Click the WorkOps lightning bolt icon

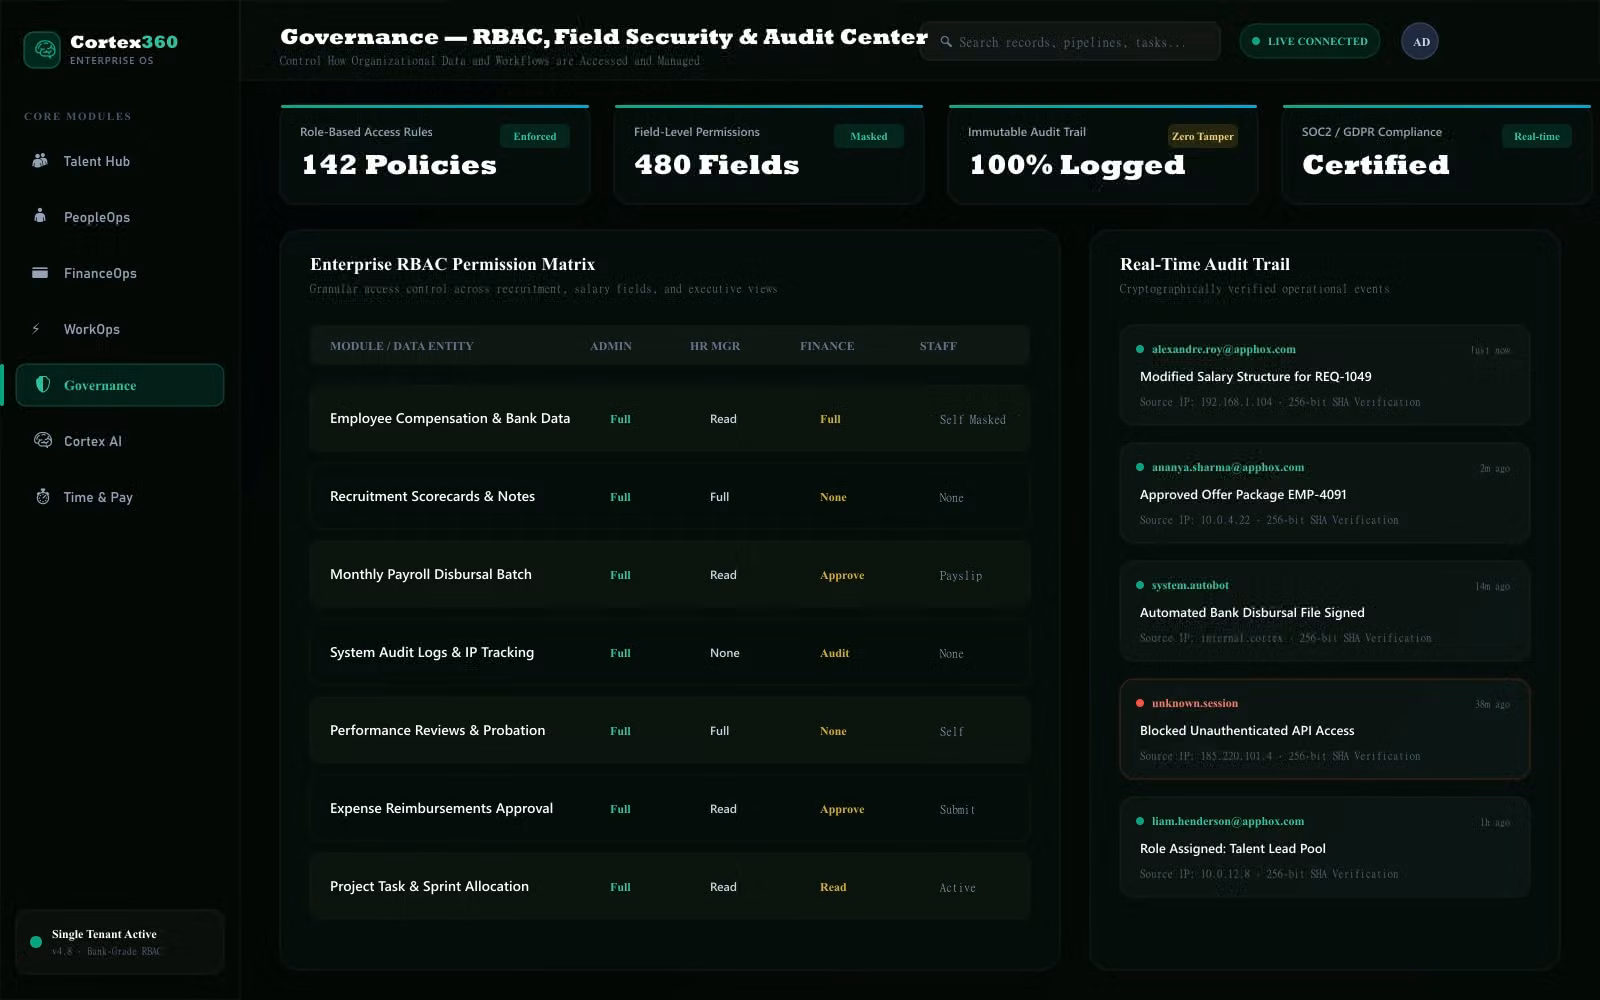tap(37, 328)
